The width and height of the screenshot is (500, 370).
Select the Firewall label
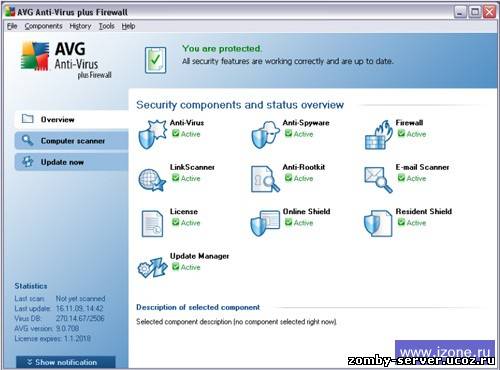[x=409, y=123]
